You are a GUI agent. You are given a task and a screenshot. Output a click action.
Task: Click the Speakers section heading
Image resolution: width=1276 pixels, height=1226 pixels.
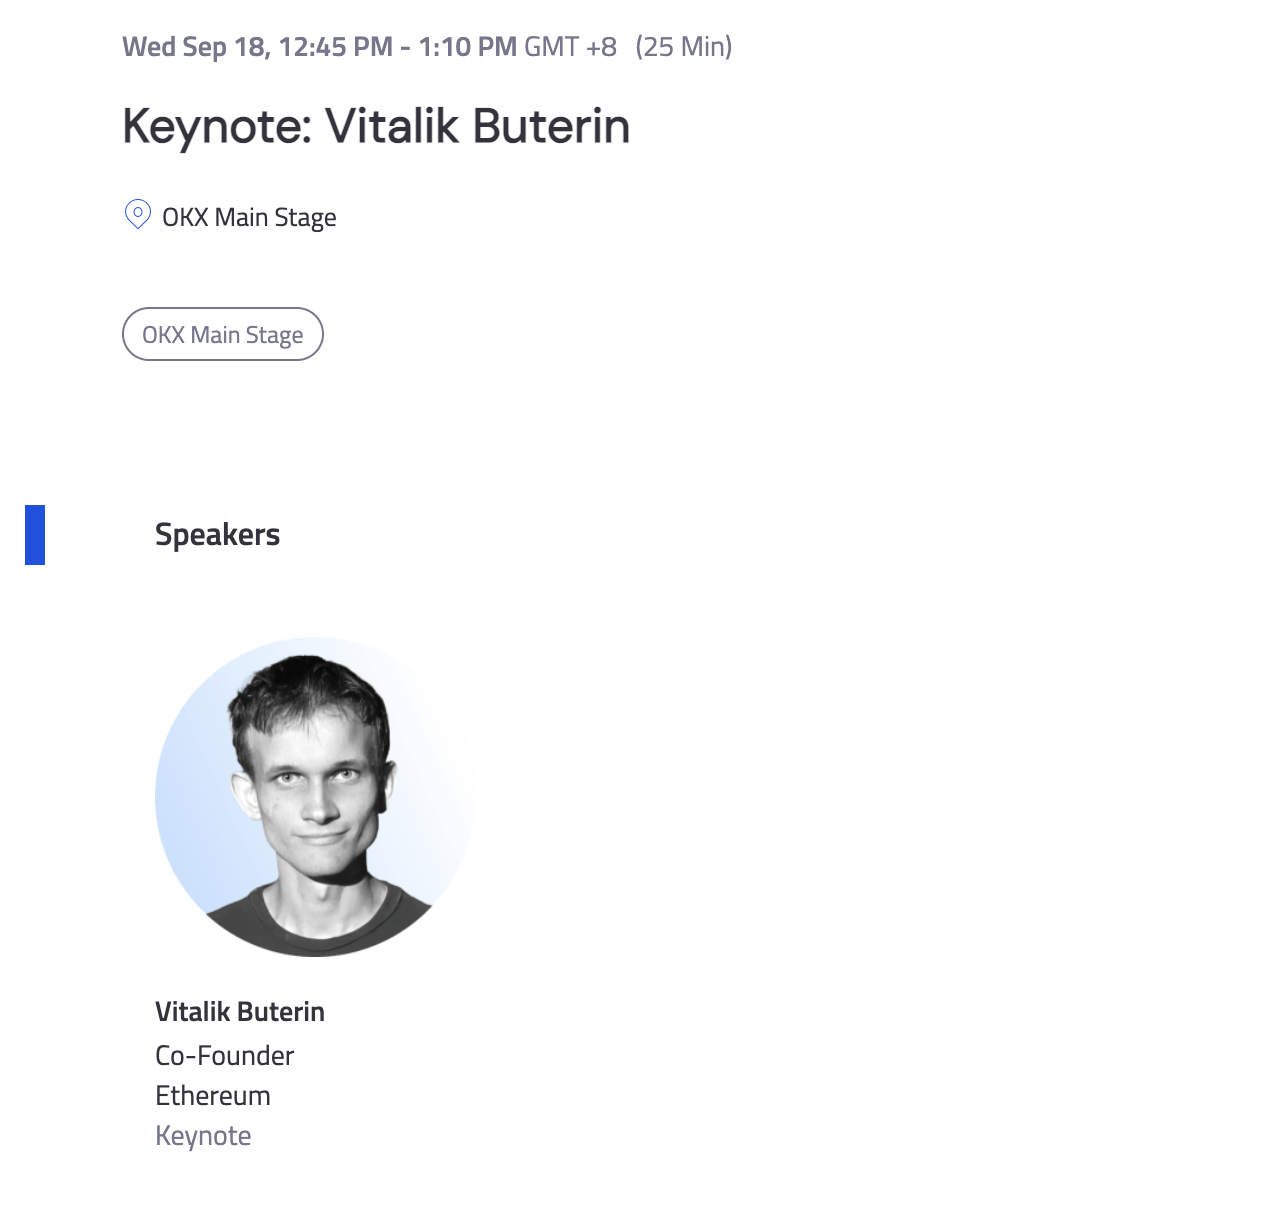pyautogui.click(x=217, y=535)
